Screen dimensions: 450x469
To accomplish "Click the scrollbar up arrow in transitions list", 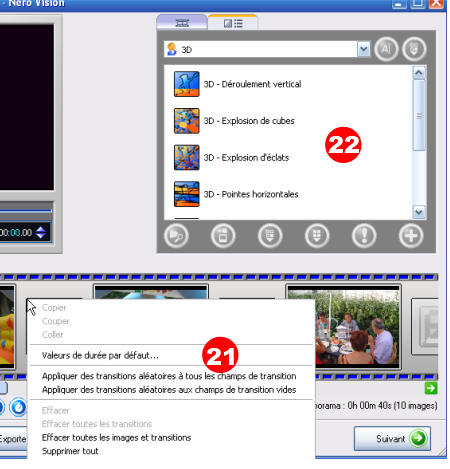I will [x=419, y=72].
